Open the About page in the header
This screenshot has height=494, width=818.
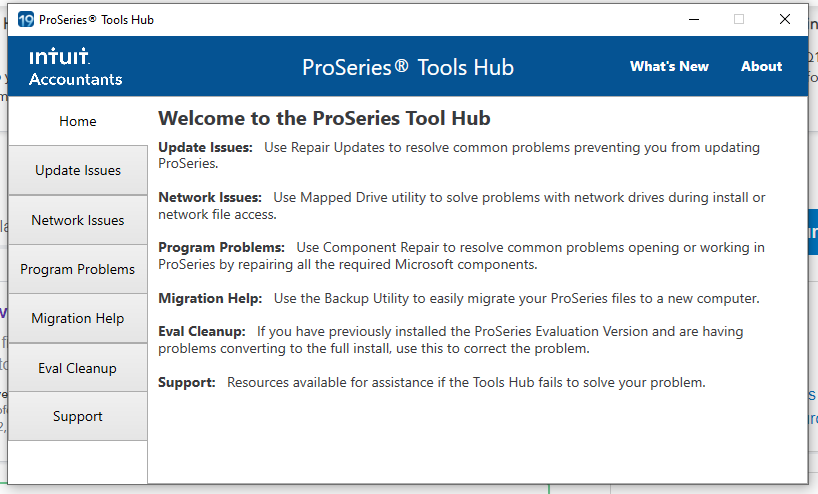761,67
